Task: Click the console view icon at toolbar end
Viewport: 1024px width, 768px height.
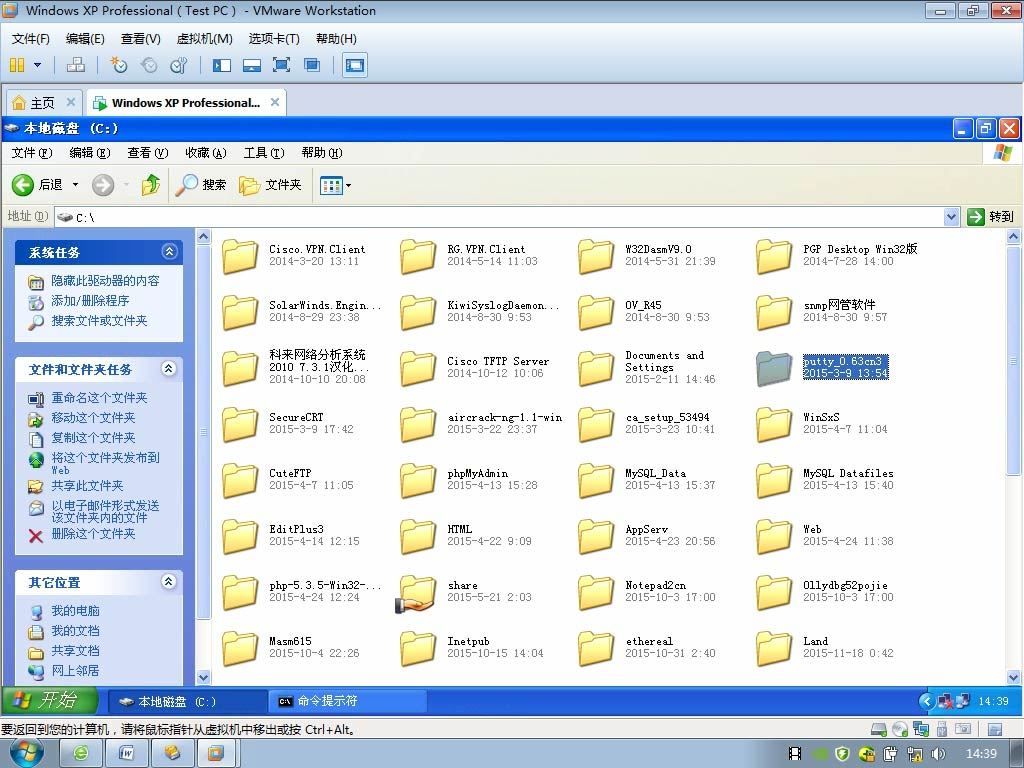Action: (355, 65)
